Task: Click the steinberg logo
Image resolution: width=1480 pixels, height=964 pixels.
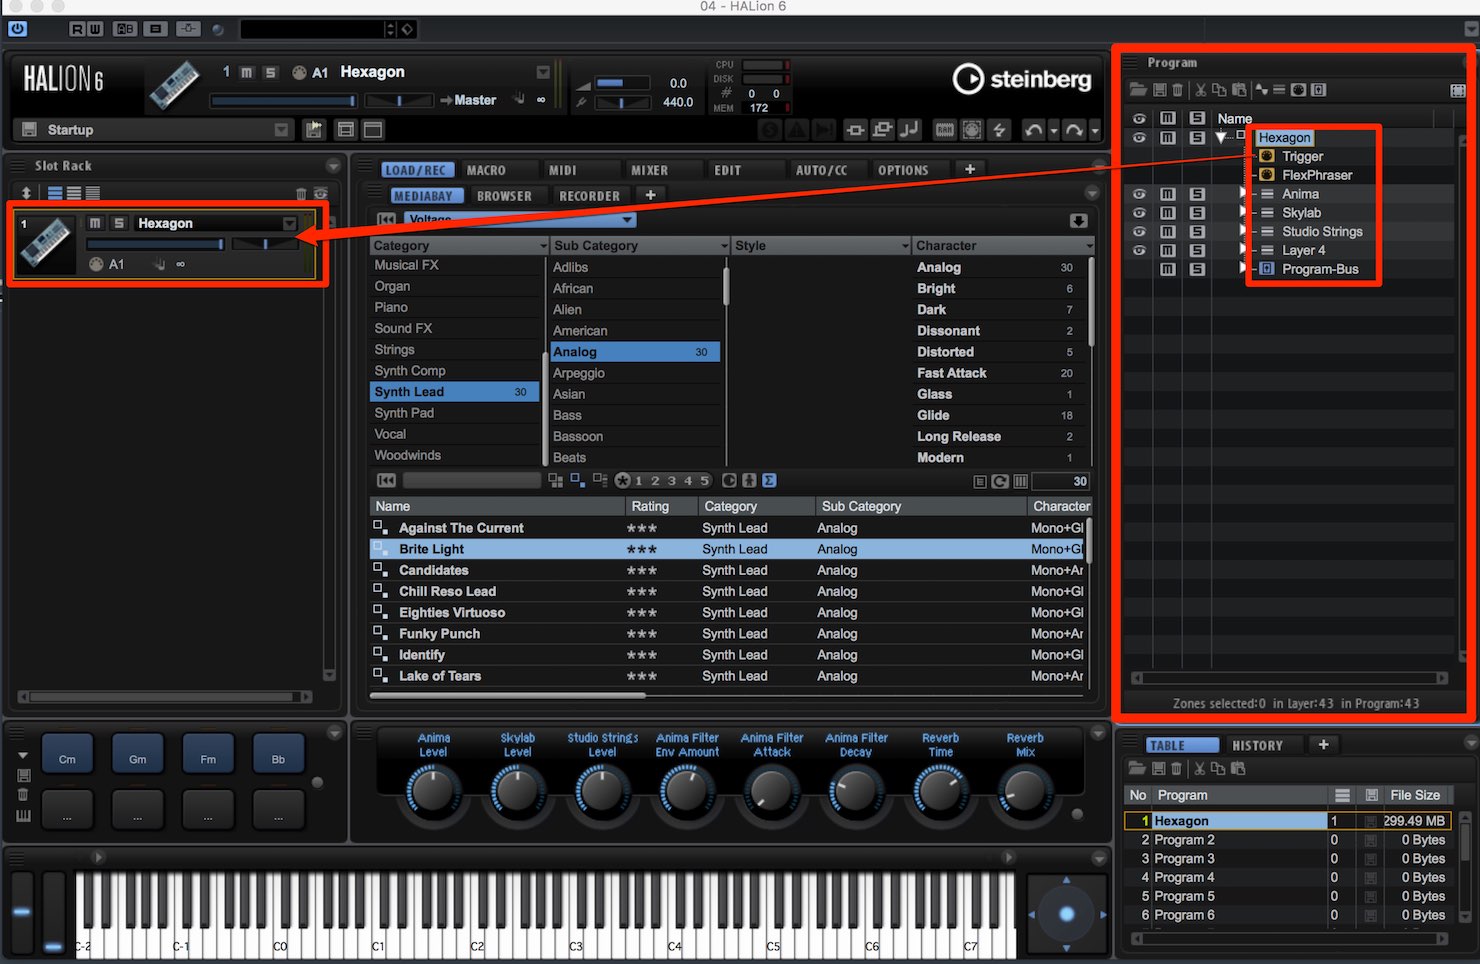Action: (x=1021, y=78)
